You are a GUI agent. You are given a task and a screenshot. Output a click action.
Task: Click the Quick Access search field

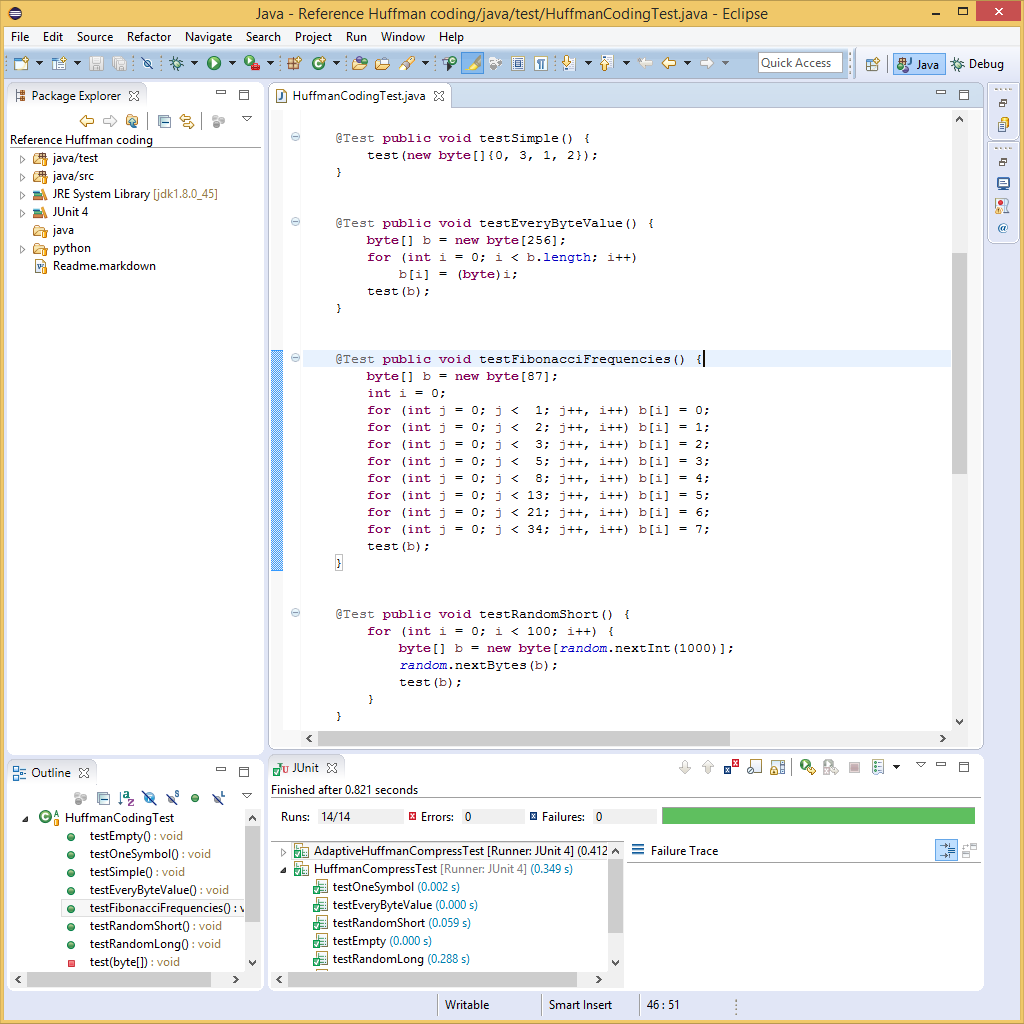(x=800, y=63)
